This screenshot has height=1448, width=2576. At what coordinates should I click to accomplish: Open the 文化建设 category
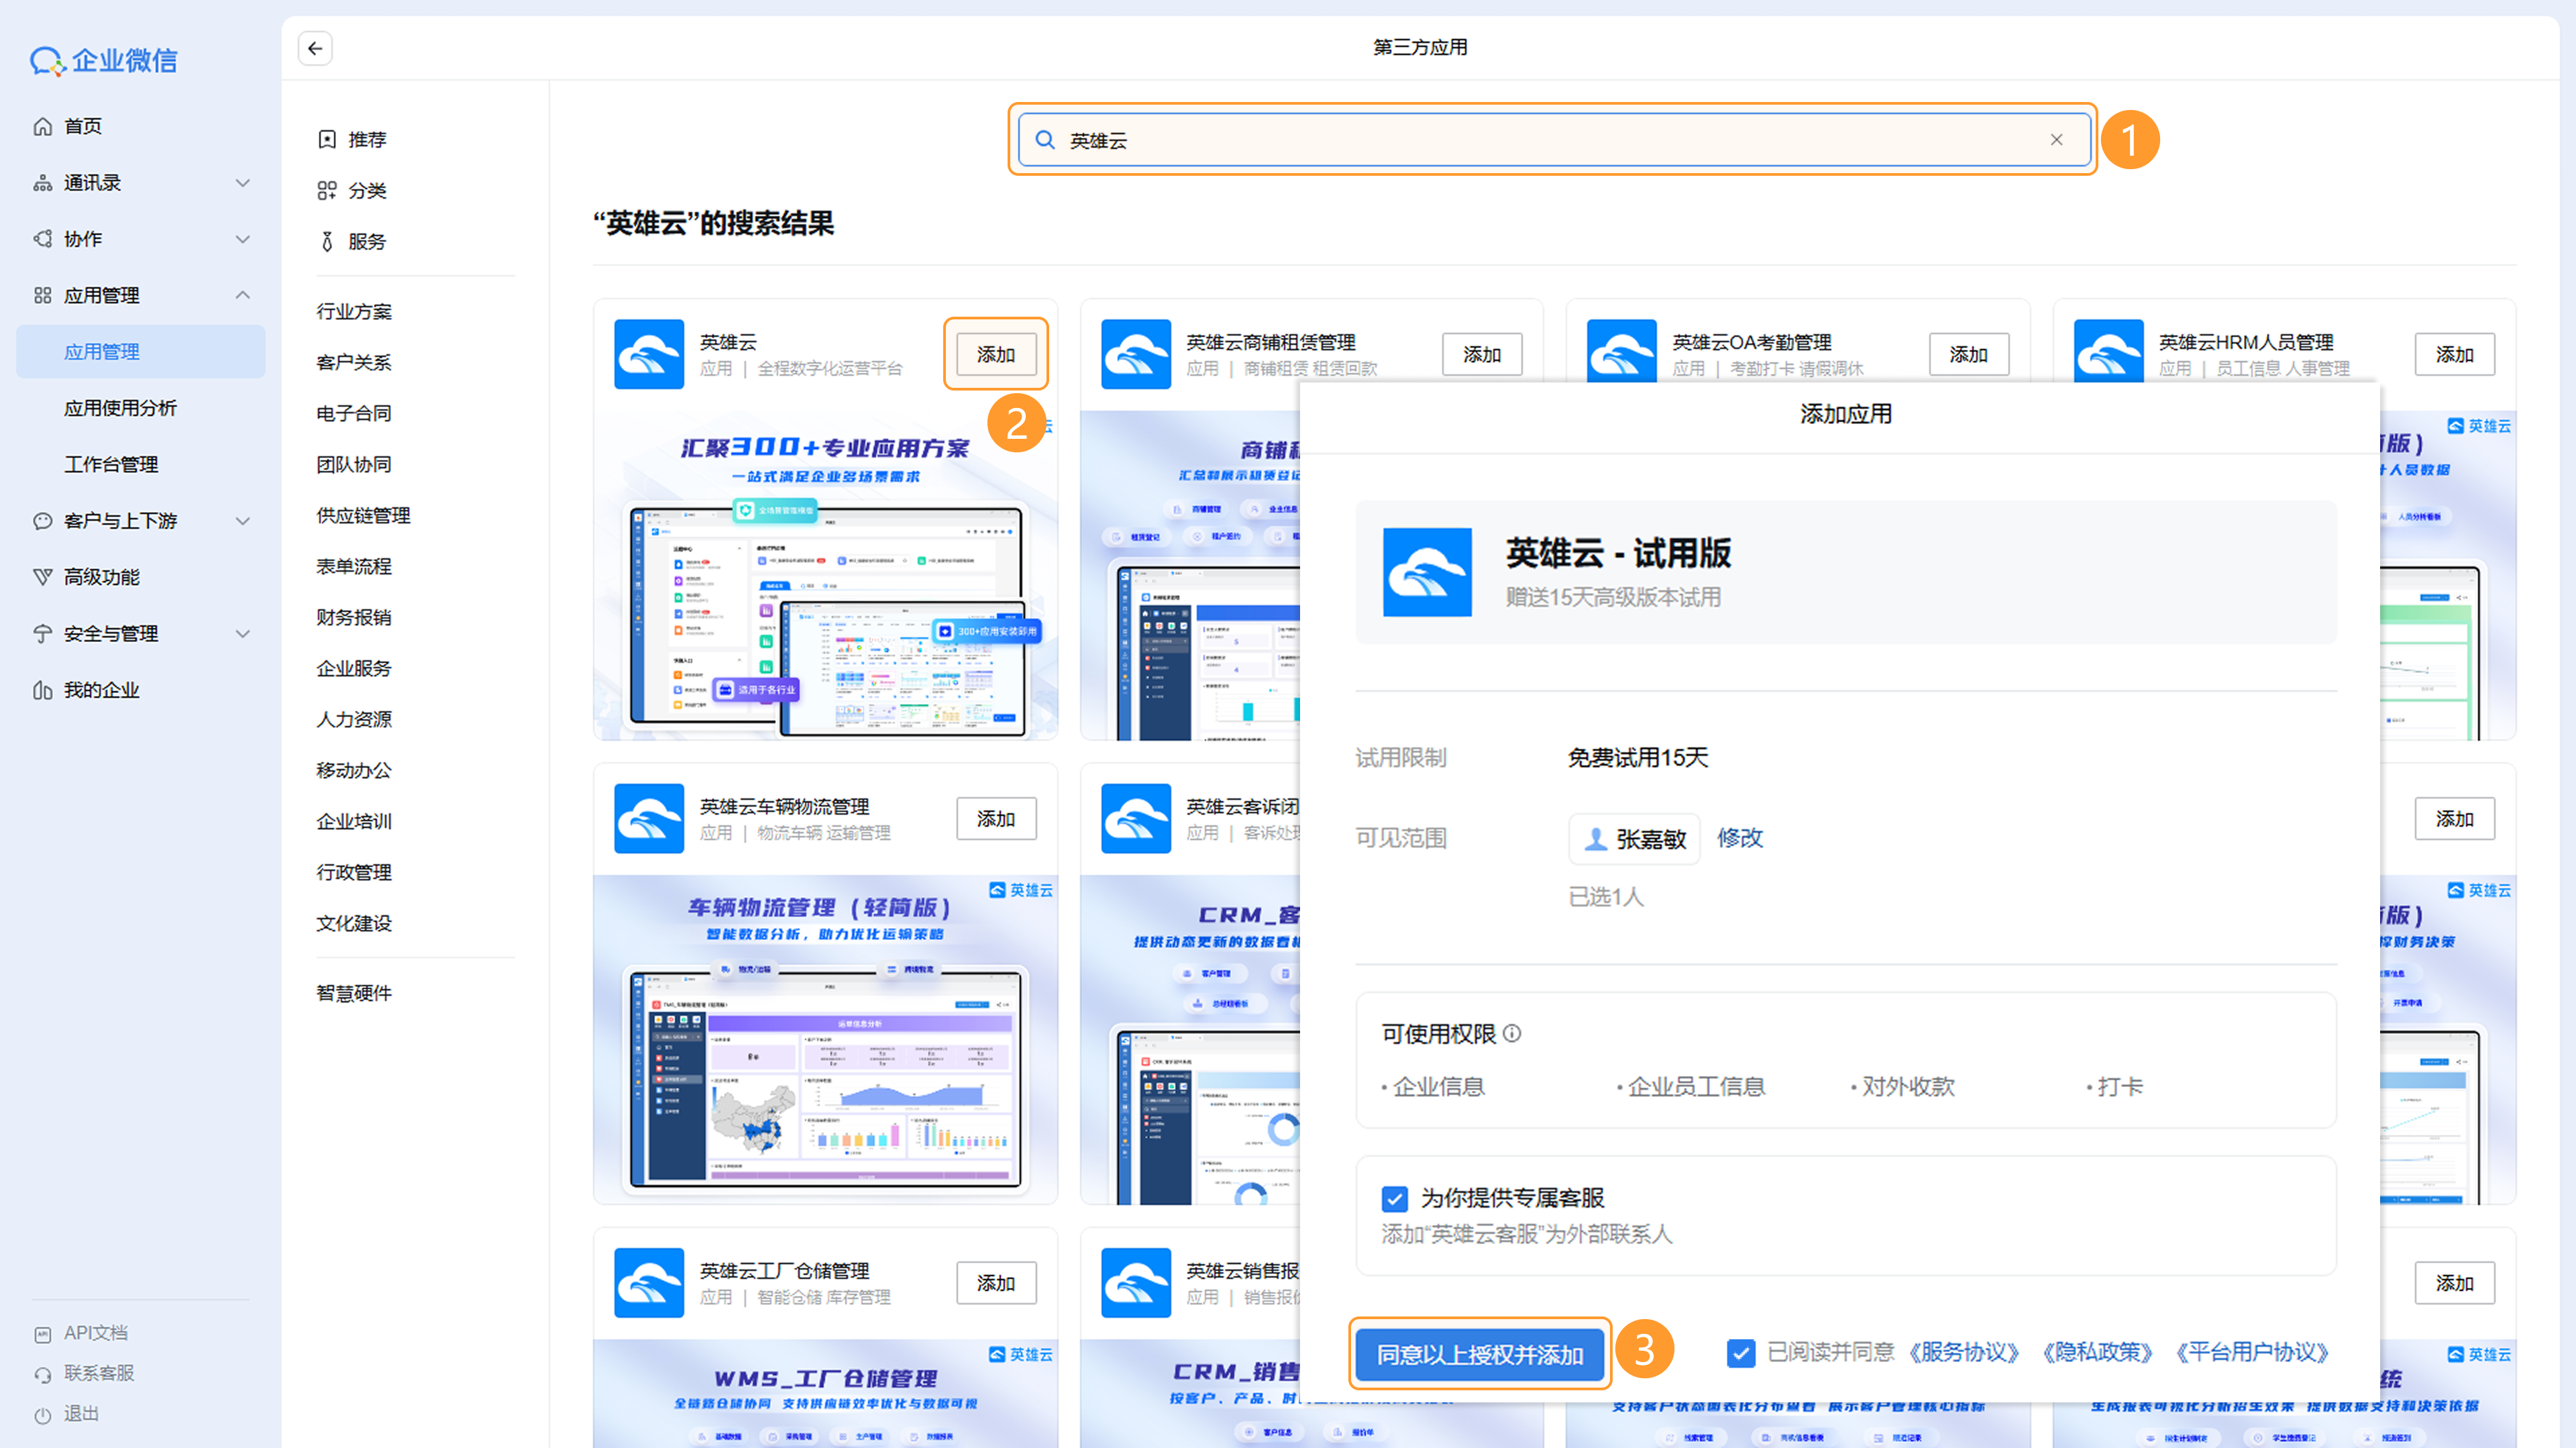[x=354, y=924]
